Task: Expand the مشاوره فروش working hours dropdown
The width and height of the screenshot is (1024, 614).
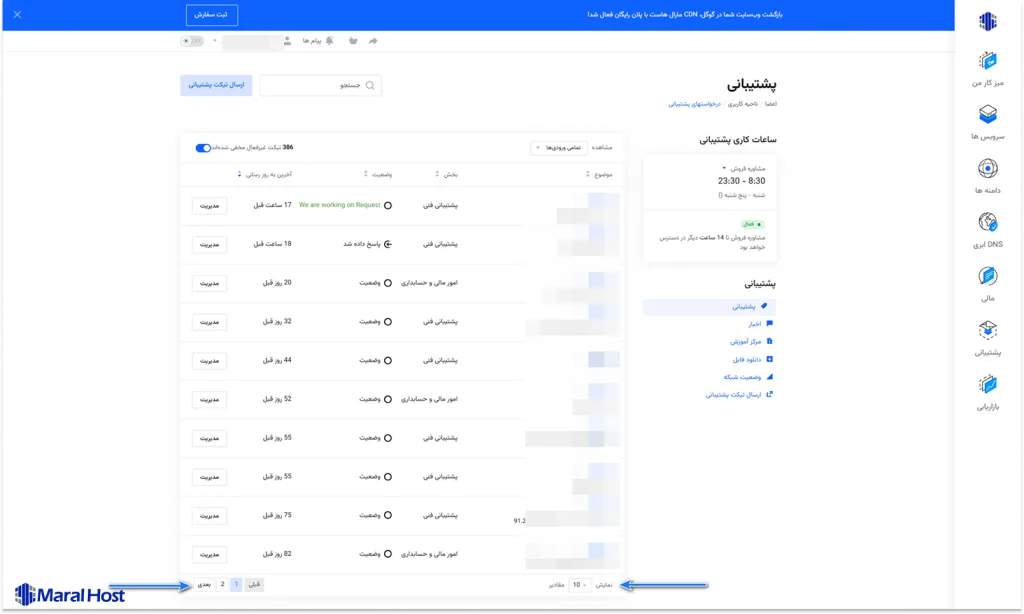Action: click(724, 169)
